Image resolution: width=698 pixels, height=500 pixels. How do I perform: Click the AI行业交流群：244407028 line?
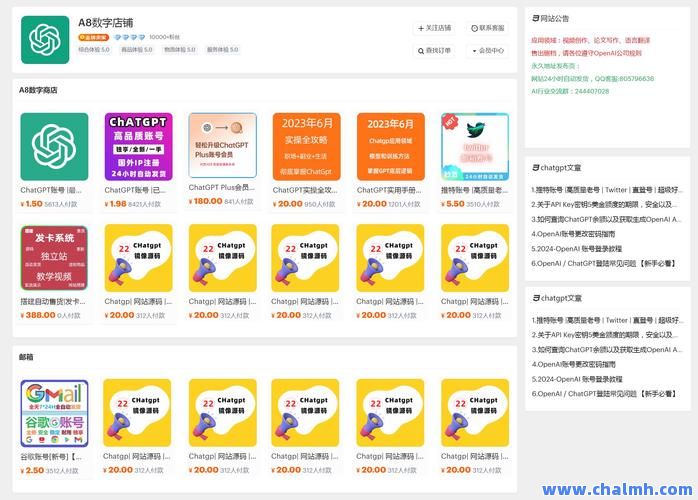[570, 91]
